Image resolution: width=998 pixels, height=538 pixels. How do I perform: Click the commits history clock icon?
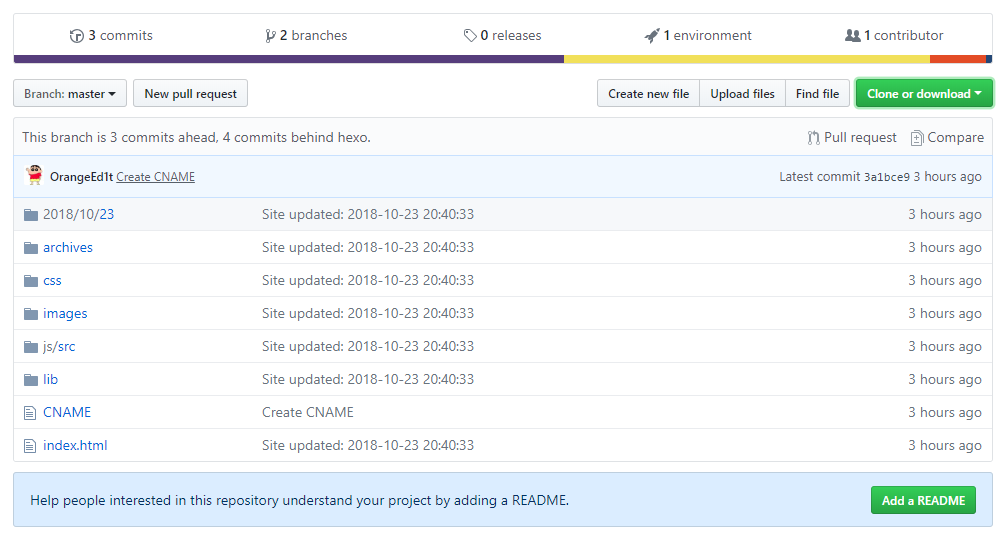click(x=77, y=36)
